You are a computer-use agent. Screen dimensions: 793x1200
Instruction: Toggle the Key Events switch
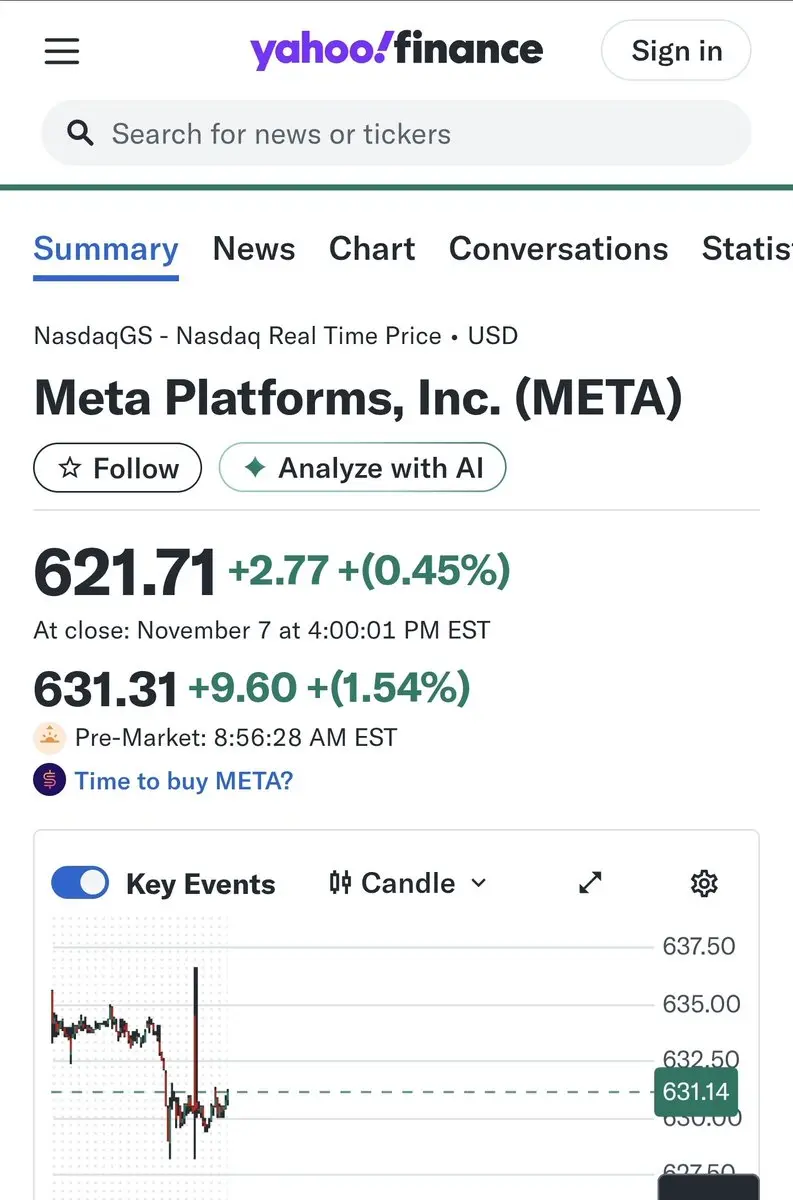coord(80,883)
